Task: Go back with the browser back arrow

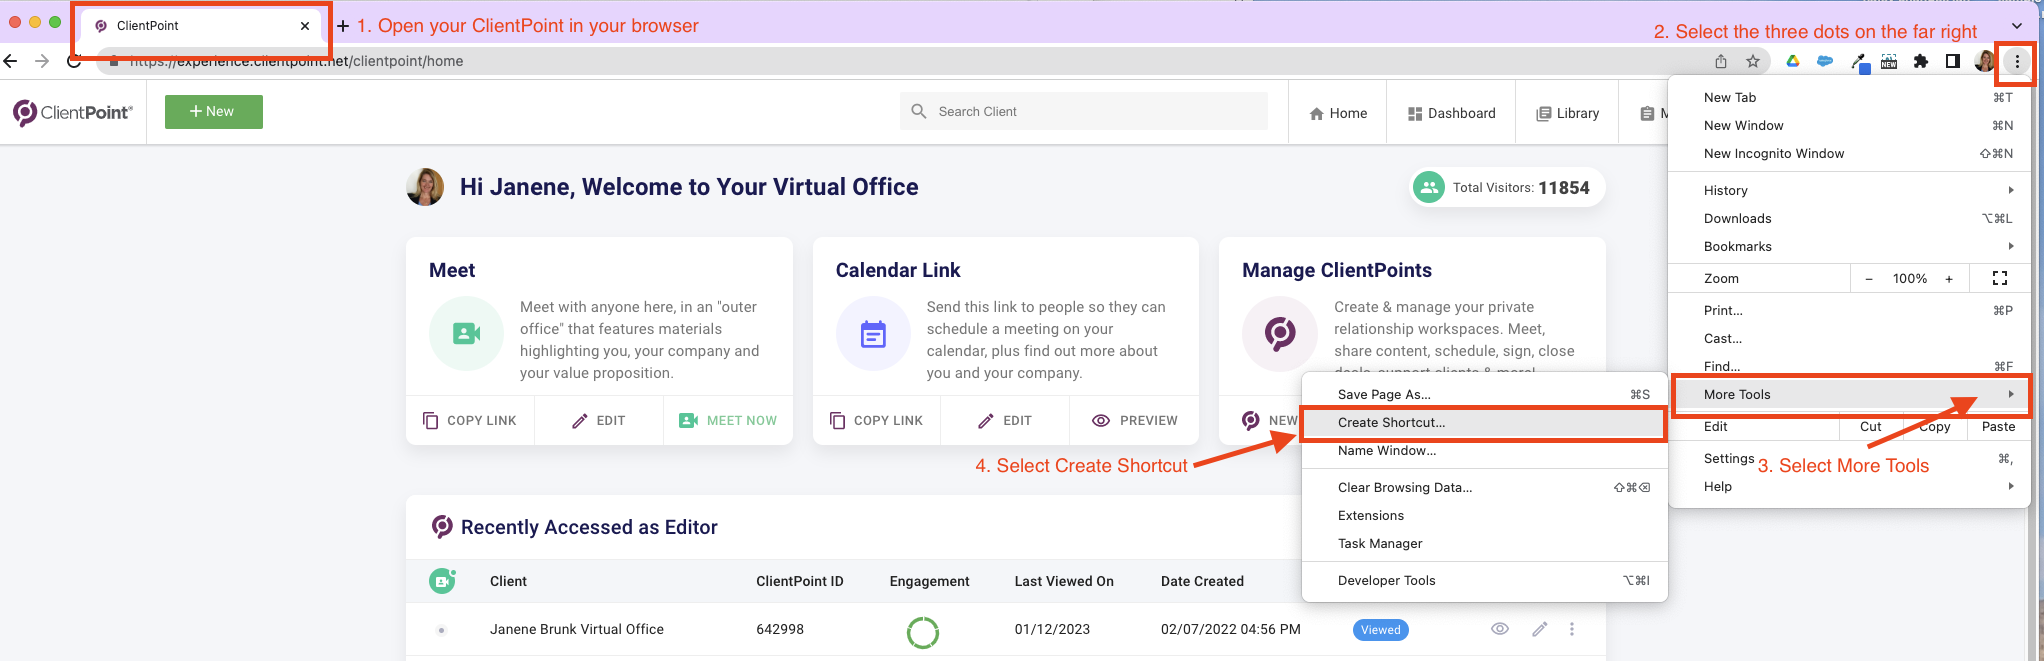Action: 11,61
